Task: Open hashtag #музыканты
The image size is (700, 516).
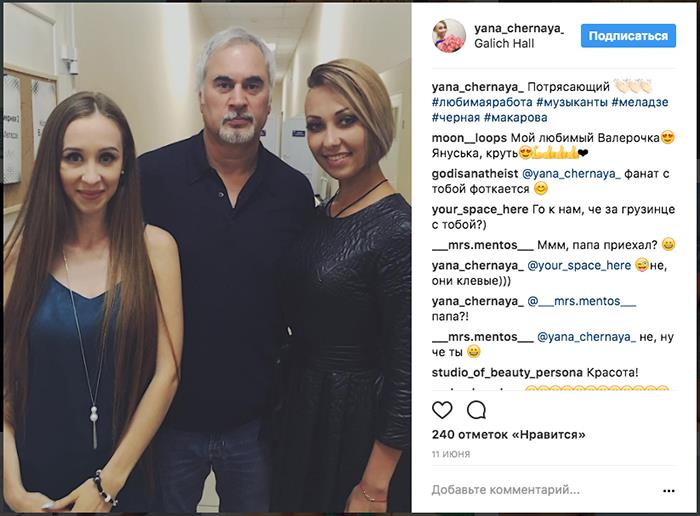Action: [x=572, y=102]
